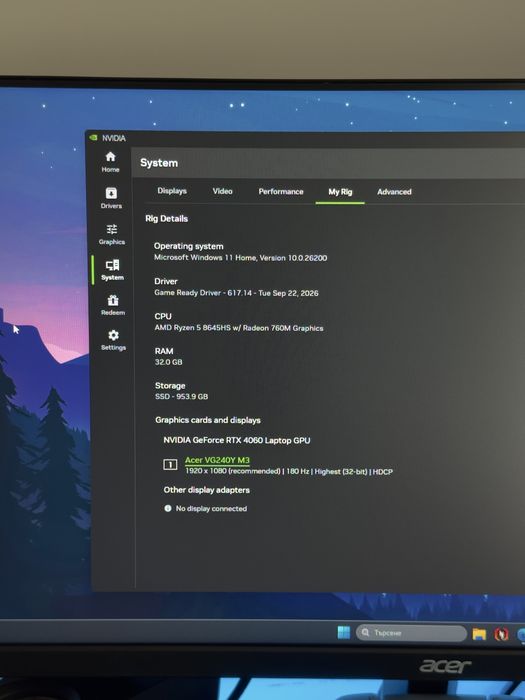Viewport: 525px width, 700px height.
Task: Click the info icon beside No display connected
Action: point(168,508)
